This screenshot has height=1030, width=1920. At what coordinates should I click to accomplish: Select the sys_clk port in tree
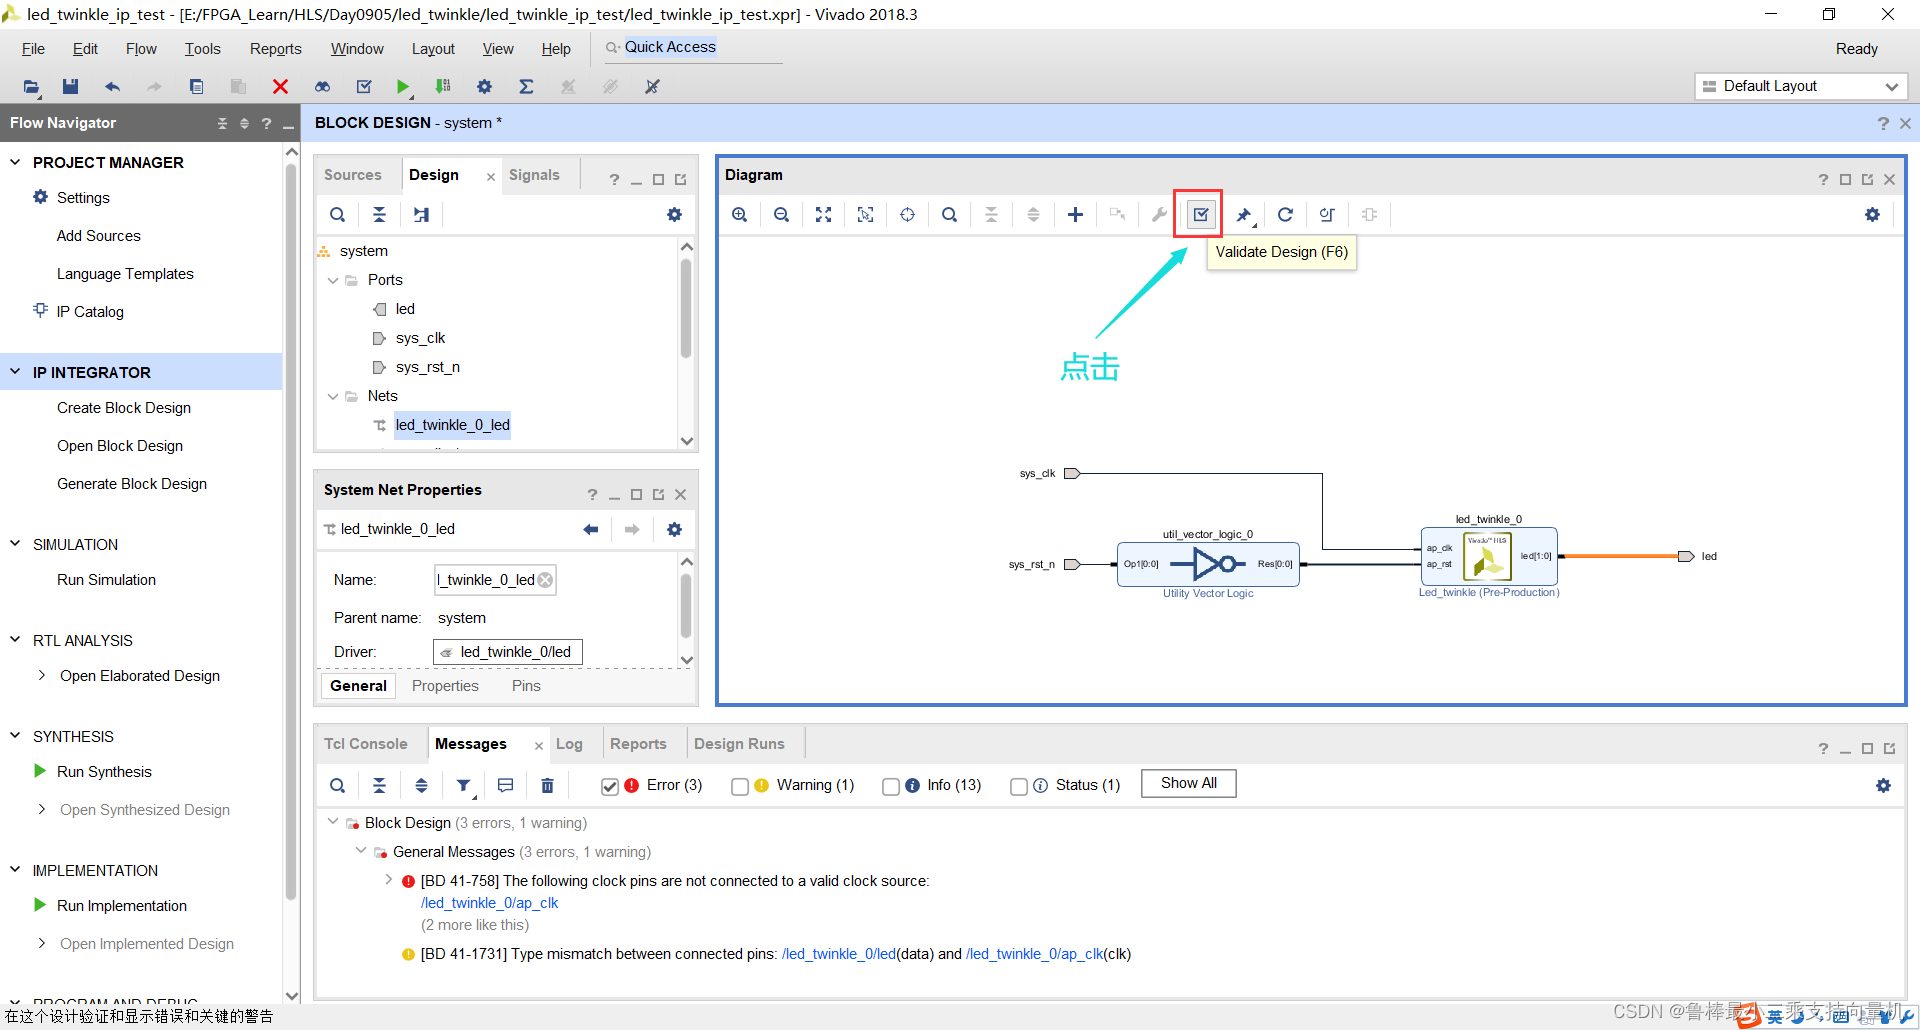[x=420, y=338]
